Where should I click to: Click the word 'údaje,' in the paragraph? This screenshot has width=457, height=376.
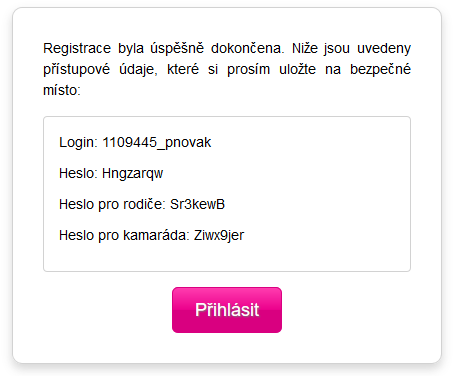[x=138, y=70]
